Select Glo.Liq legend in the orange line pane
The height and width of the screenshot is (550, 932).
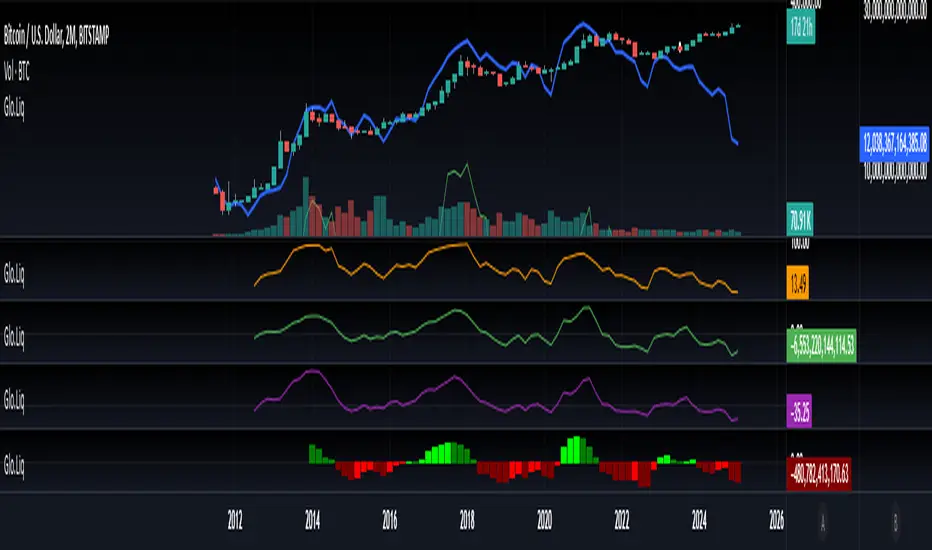tap(14, 274)
